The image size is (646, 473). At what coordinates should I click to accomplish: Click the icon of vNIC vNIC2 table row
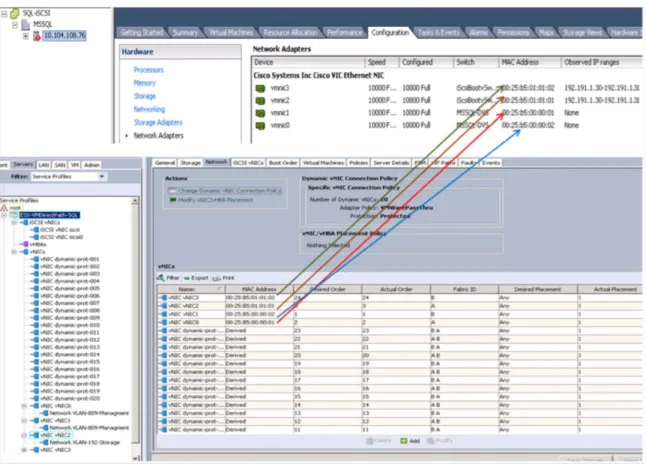163,306
